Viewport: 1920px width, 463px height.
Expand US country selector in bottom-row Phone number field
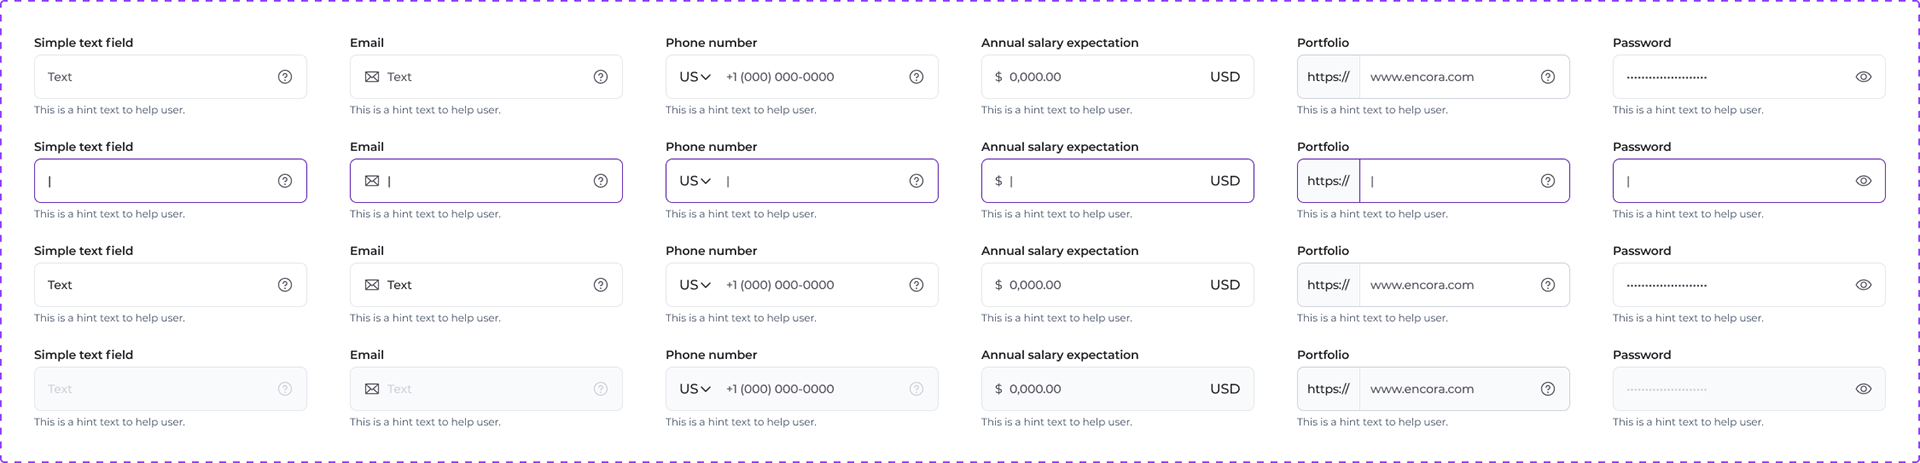point(695,389)
